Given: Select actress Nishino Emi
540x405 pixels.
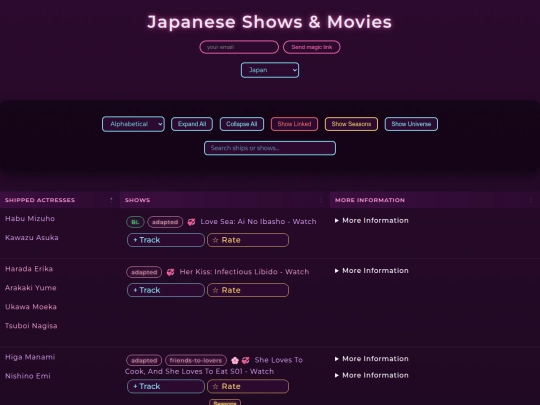Looking at the screenshot, I should point(28,376).
